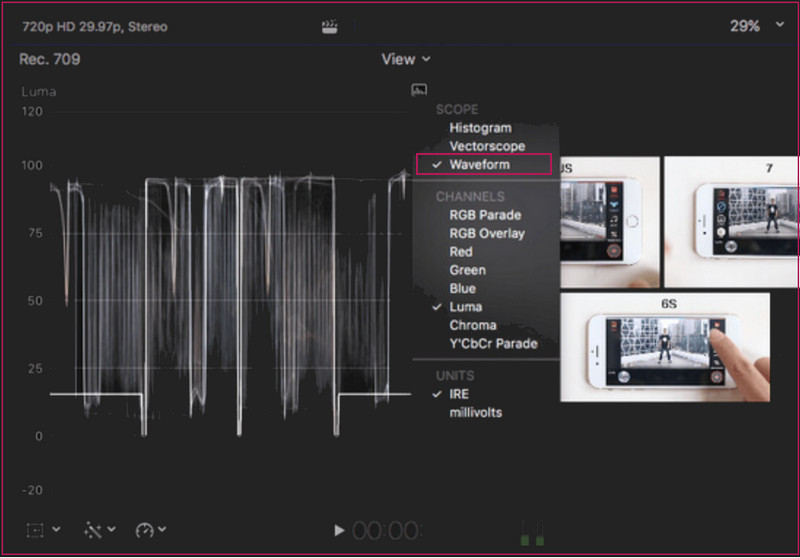Screen dimensions: 800x558
Task: Click the phone thumbnail labeled 7
Action: (x=731, y=222)
